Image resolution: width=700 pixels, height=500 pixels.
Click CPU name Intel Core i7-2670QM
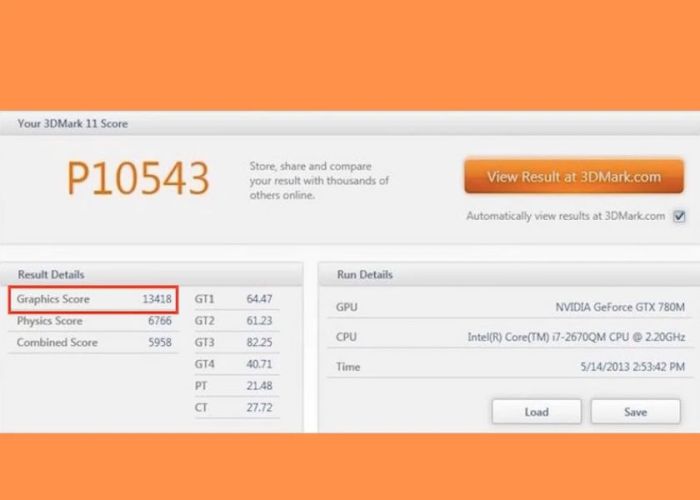point(576,337)
